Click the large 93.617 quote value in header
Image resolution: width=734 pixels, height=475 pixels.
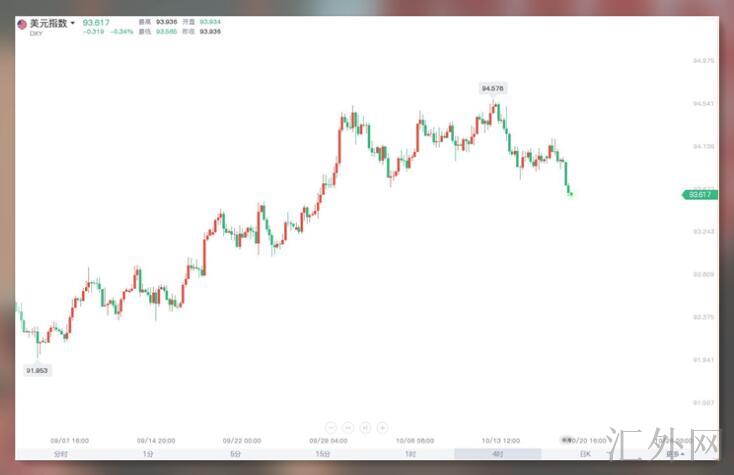pos(96,22)
